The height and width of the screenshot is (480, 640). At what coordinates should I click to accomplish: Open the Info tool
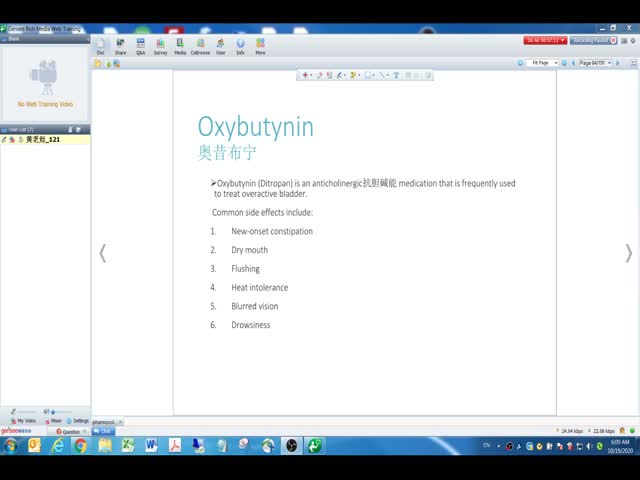point(240,46)
